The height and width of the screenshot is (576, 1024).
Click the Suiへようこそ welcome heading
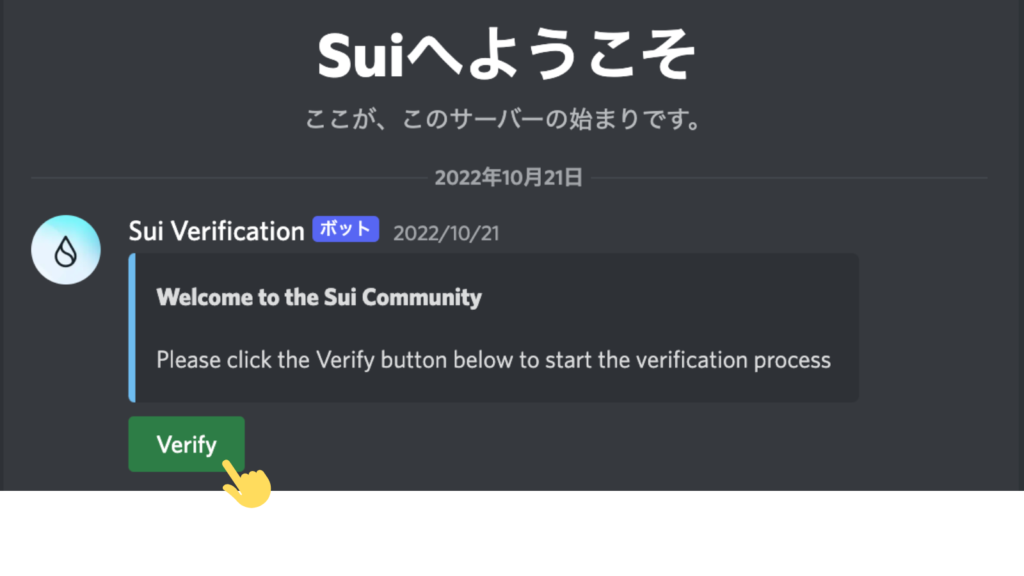pyautogui.click(x=507, y=56)
